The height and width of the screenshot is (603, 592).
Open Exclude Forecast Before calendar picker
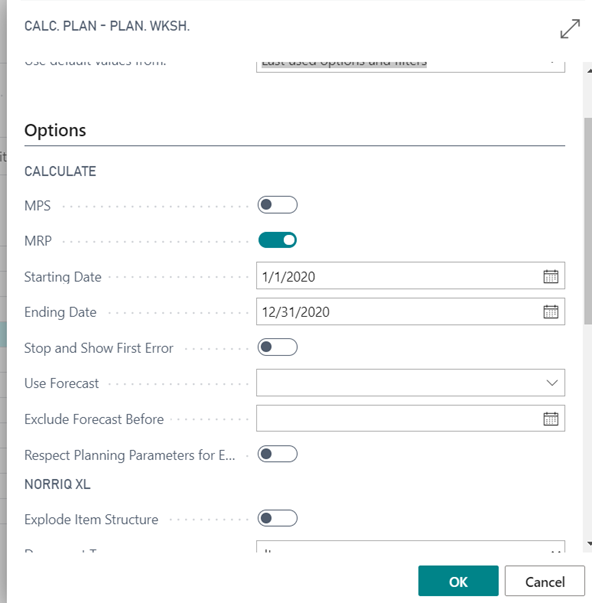pos(550,418)
